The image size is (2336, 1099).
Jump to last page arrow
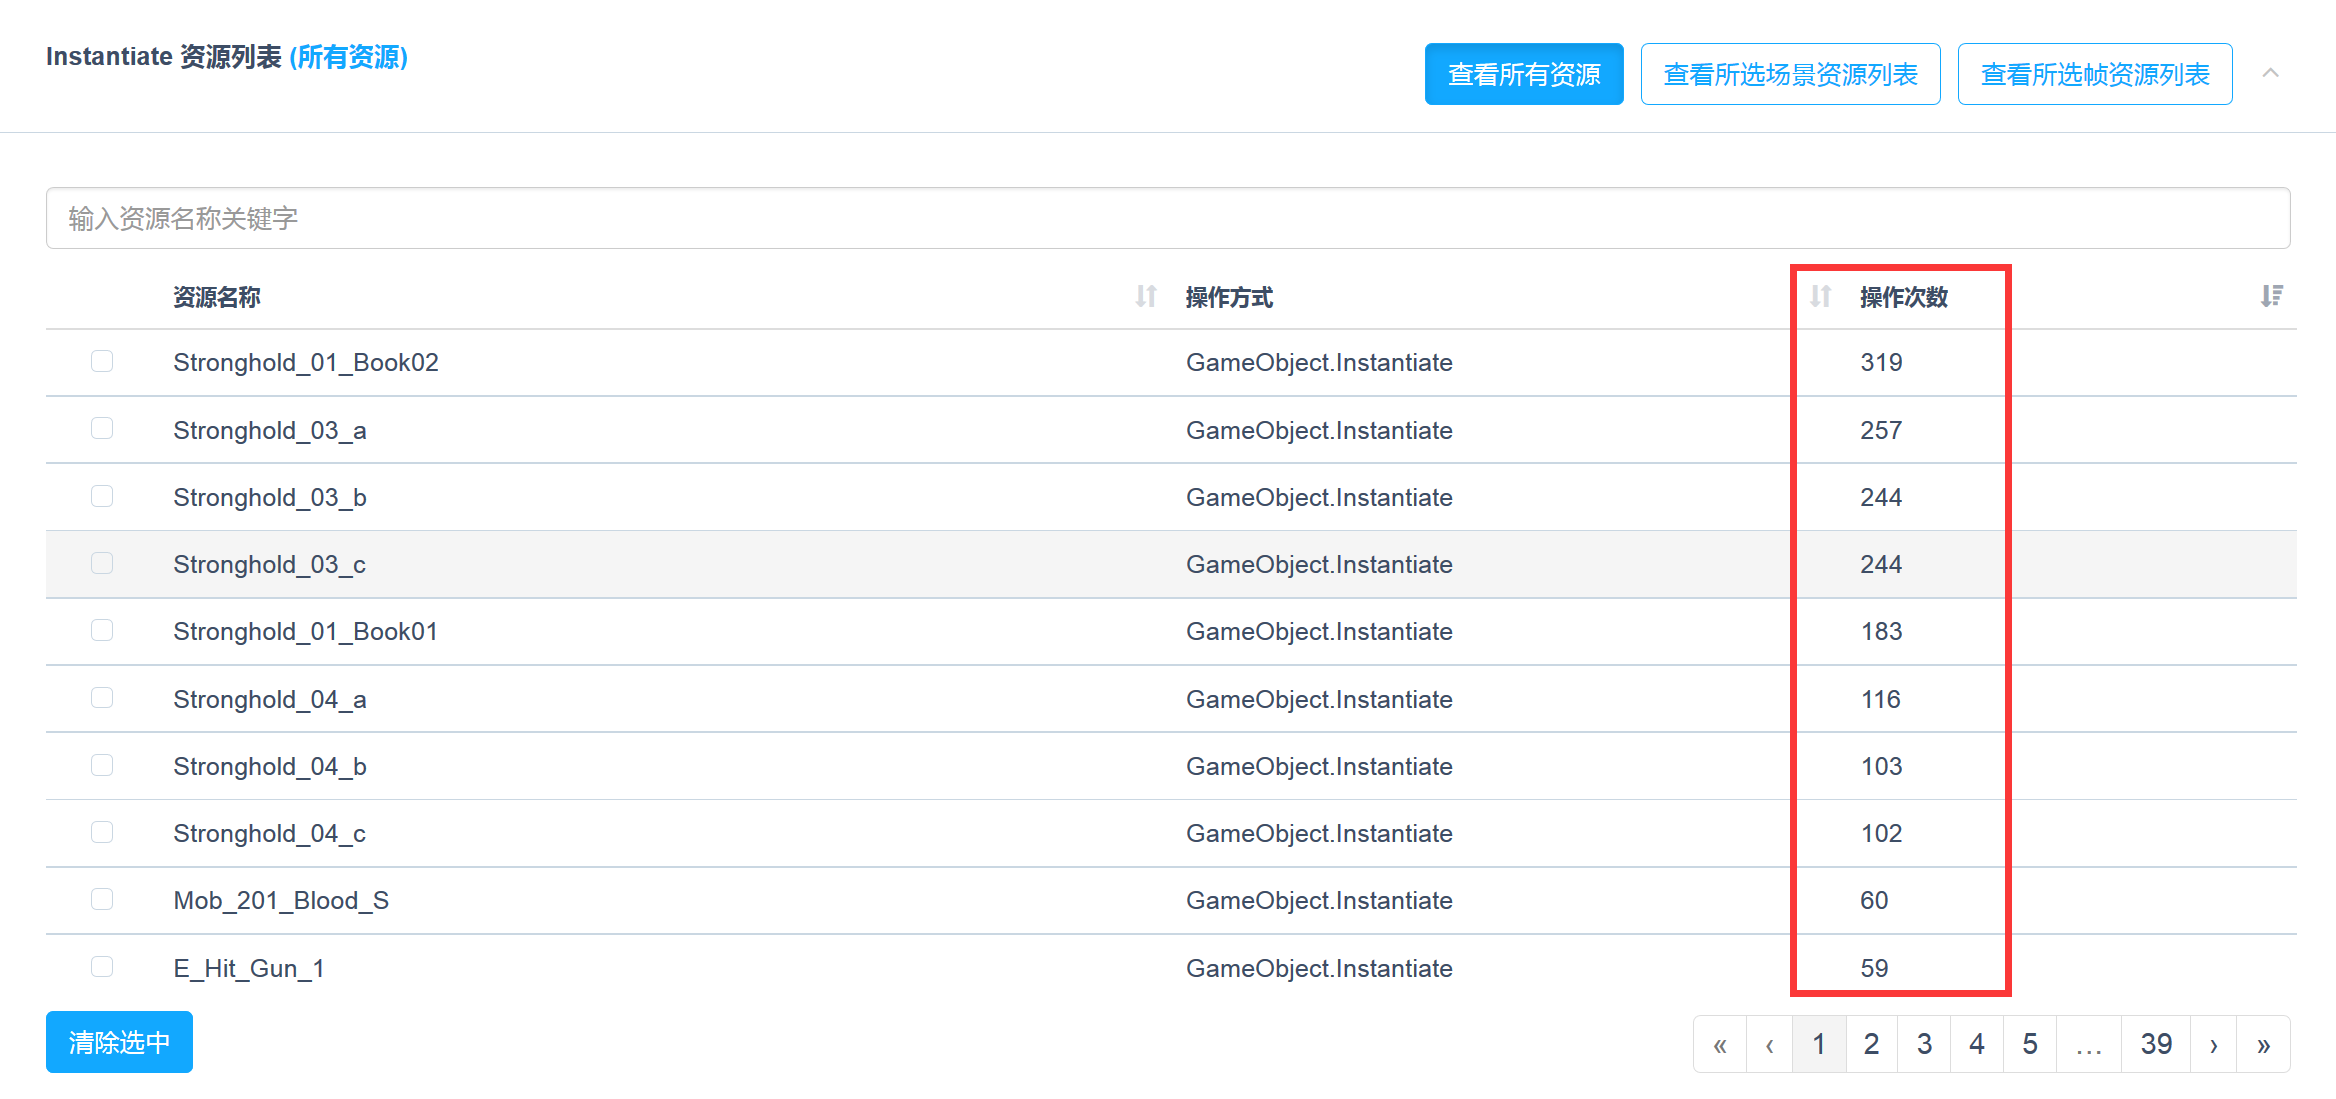(2264, 1045)
